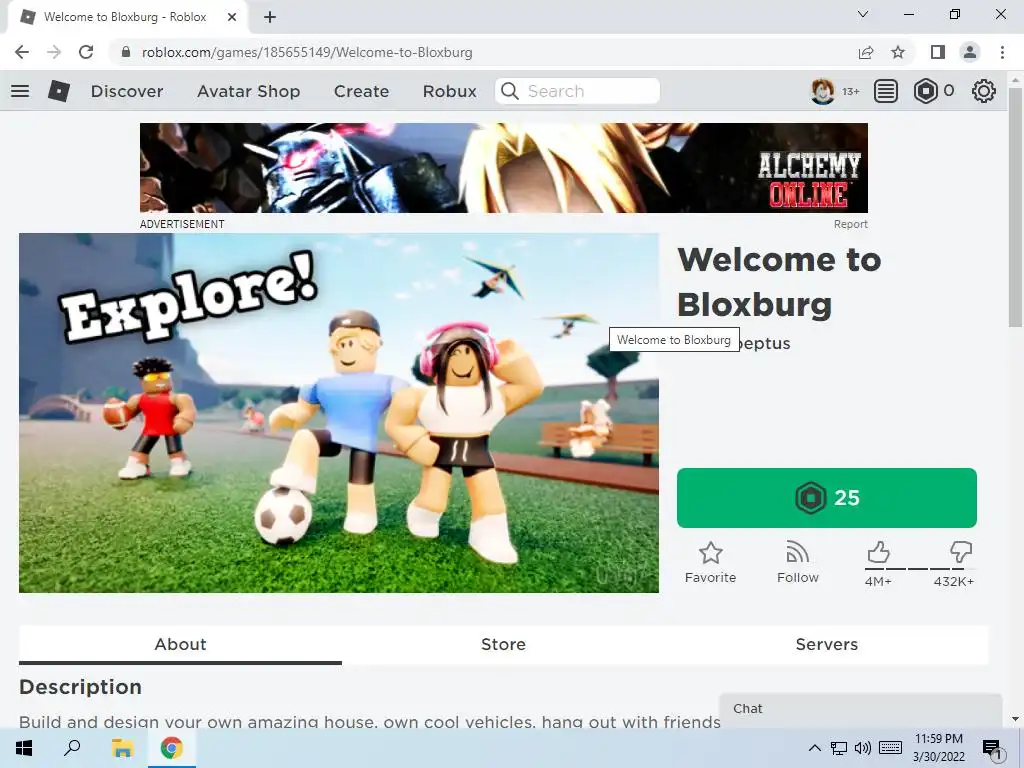1024x768 pixels.
Task: Report the advertisement
Action: 850,224
